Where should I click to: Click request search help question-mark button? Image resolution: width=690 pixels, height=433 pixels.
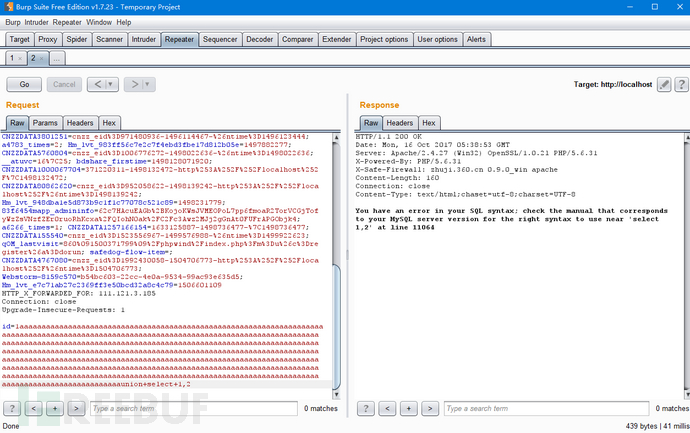pos(12,408)
